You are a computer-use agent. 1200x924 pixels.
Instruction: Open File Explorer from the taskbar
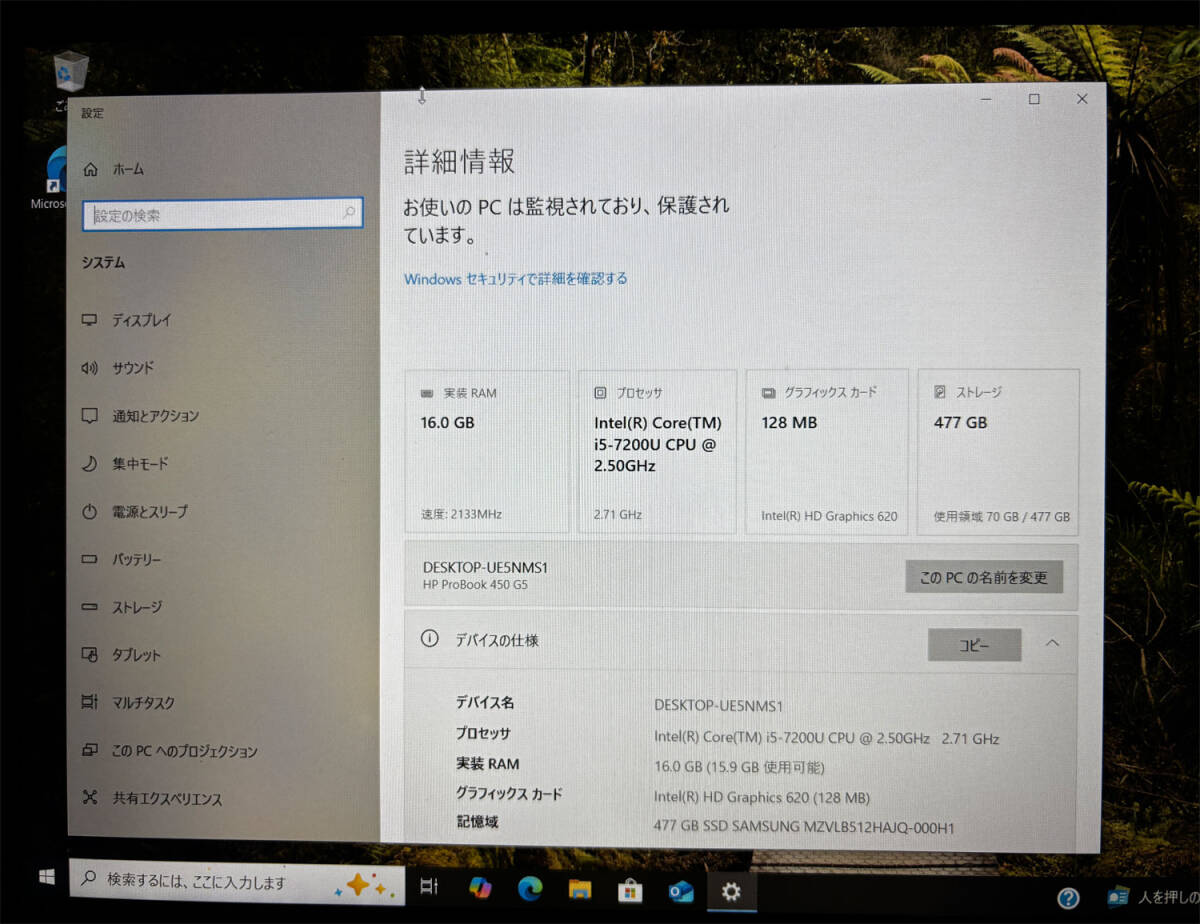click(x=580, y=889)
